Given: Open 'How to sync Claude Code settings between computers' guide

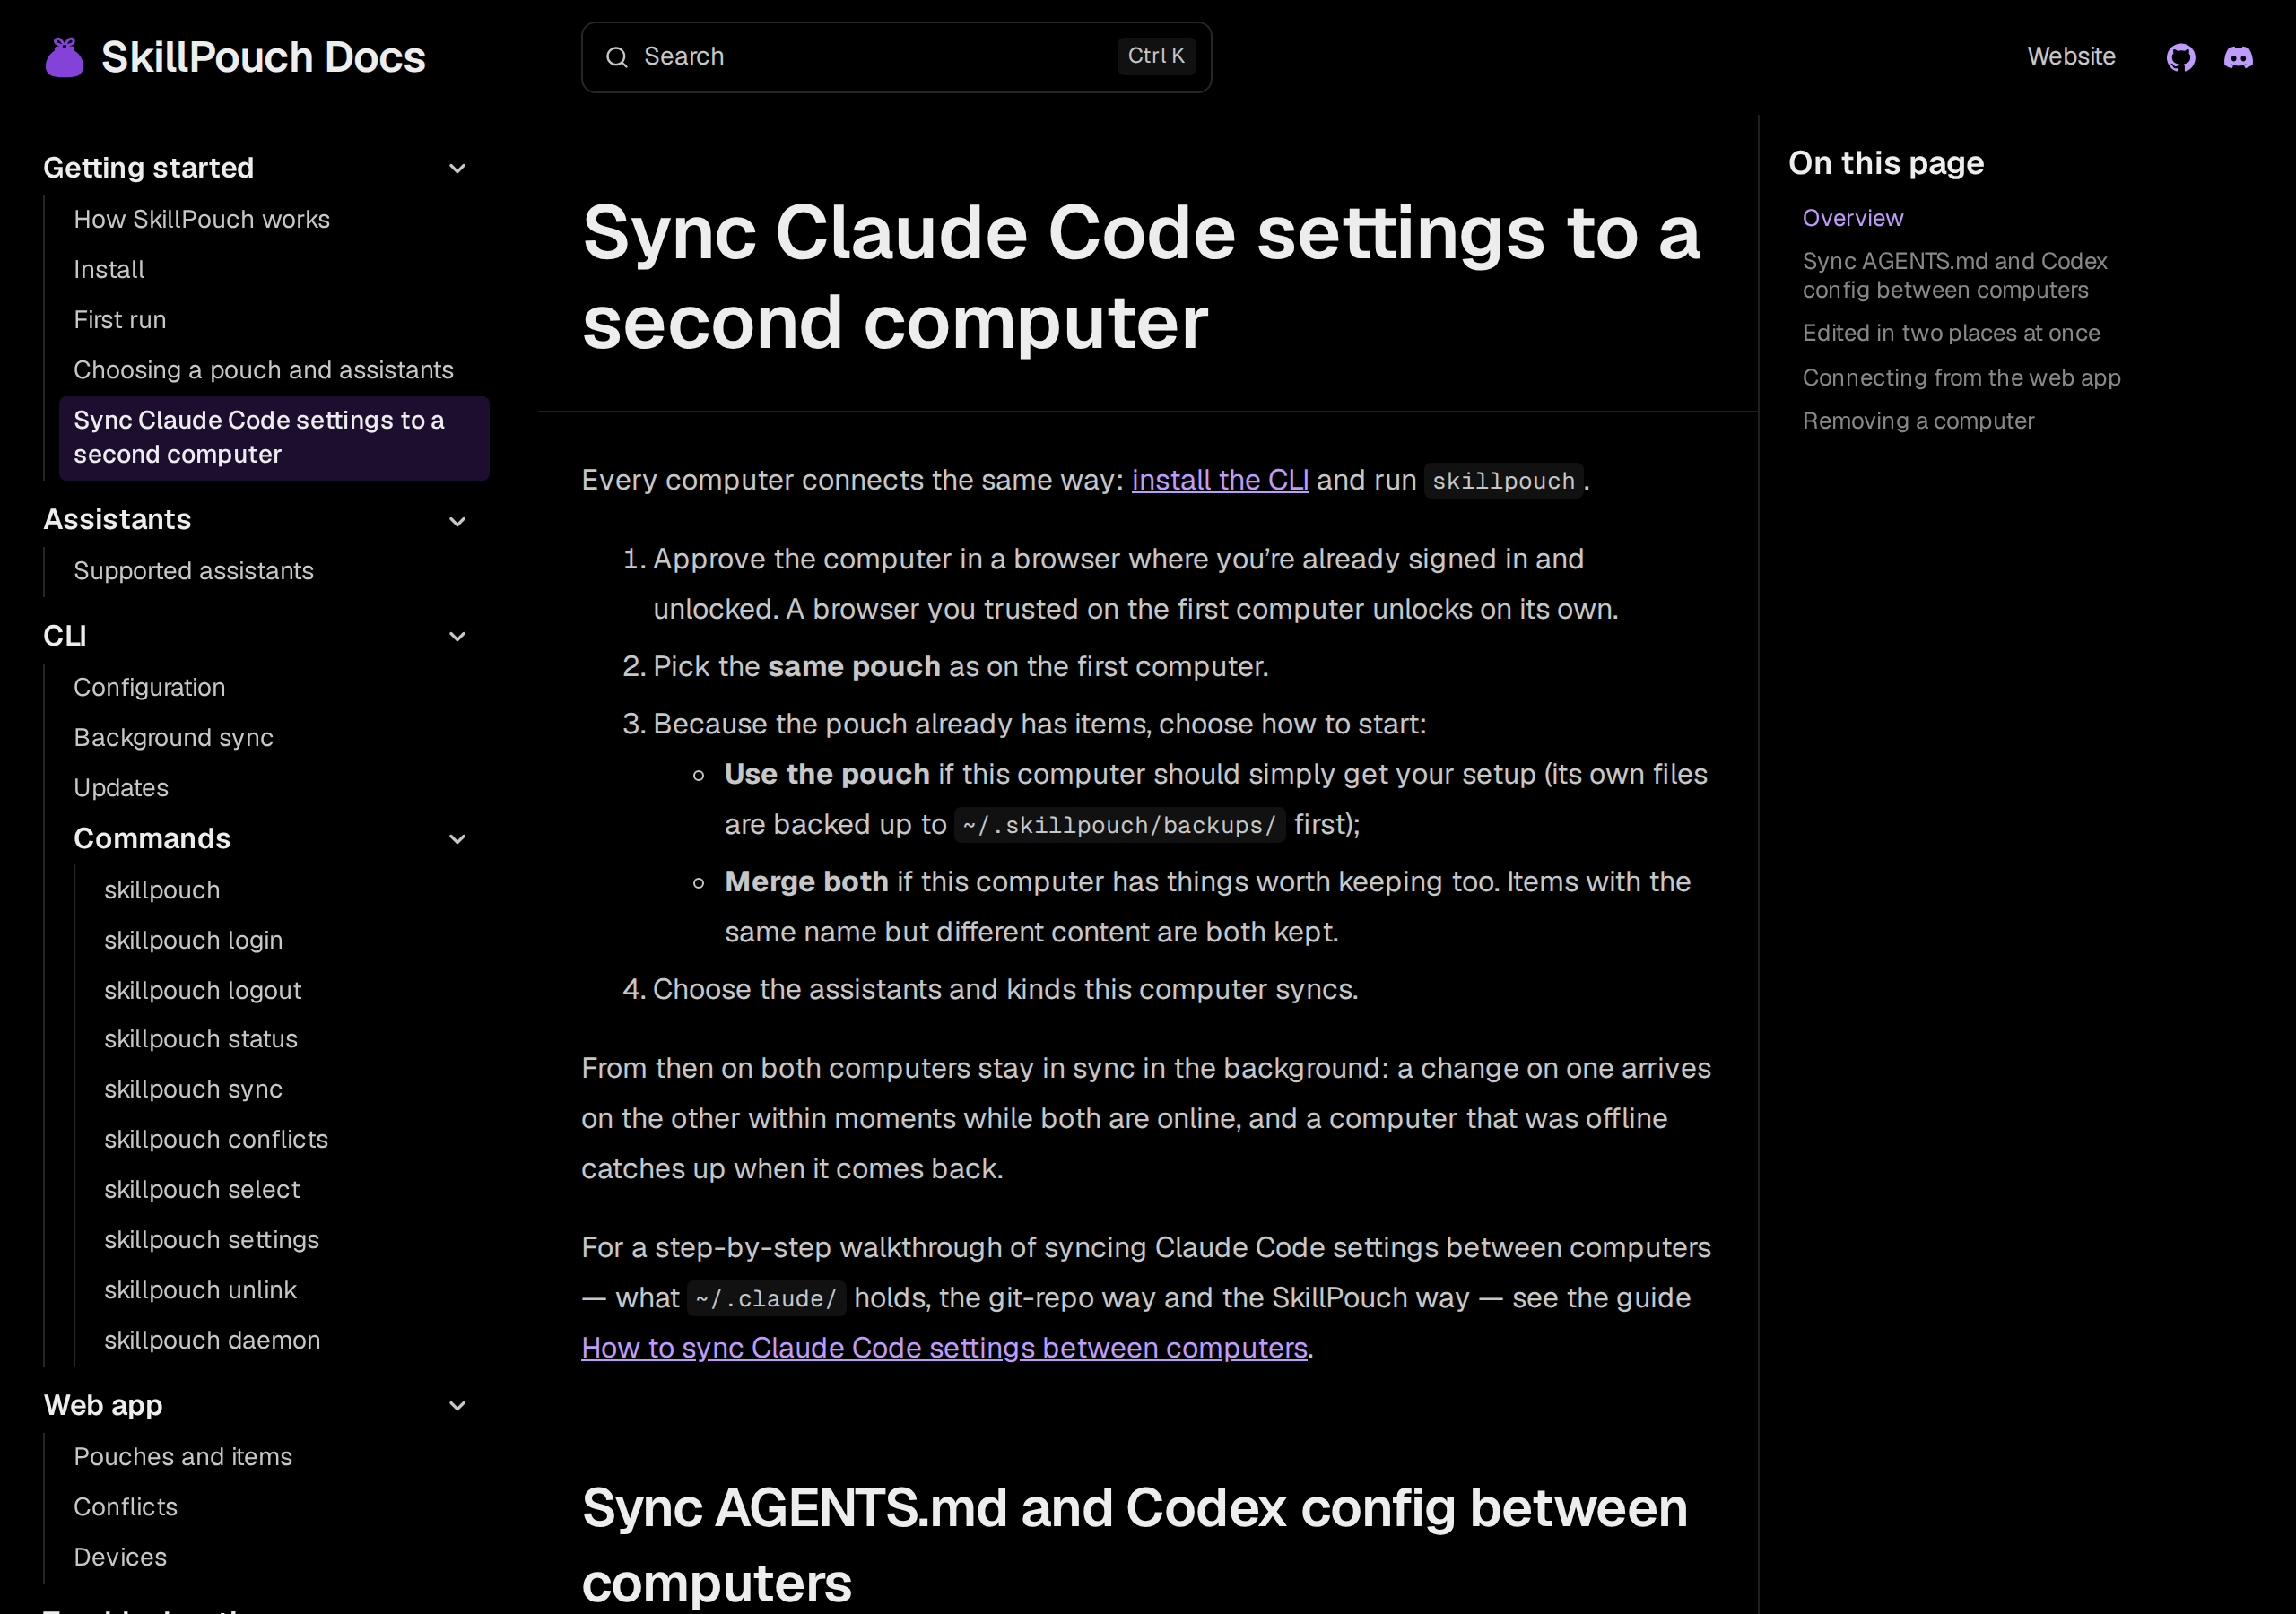Looking at the screenshot, I should pyautogui.click(x=944, y=1348).
